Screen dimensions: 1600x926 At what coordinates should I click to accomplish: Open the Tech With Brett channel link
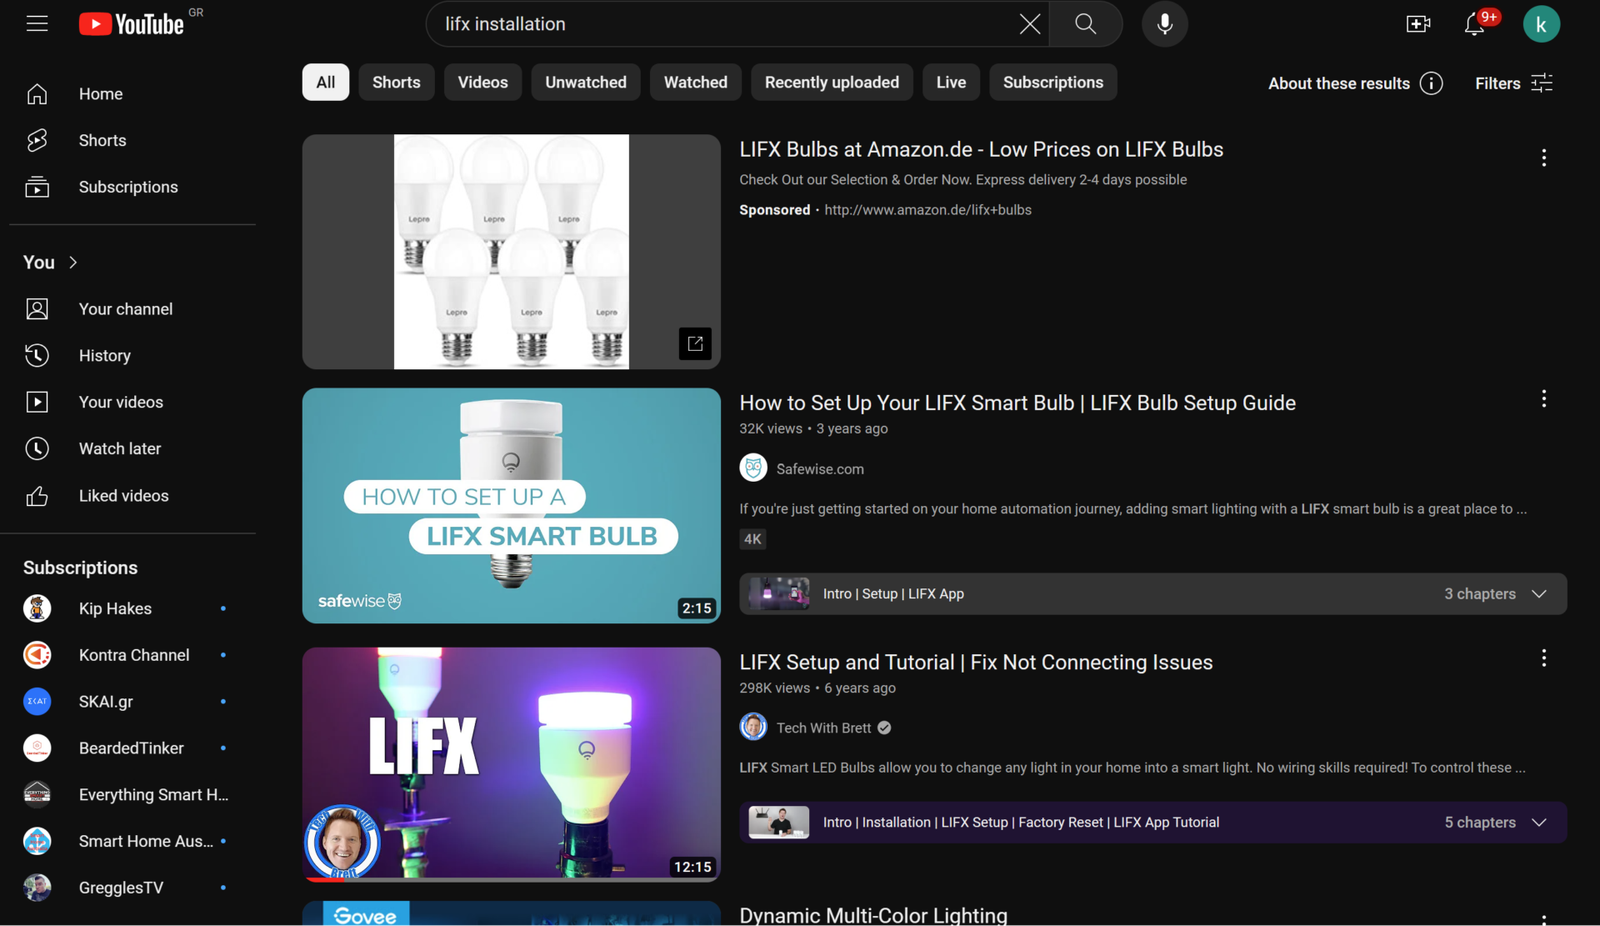[823, 728]
